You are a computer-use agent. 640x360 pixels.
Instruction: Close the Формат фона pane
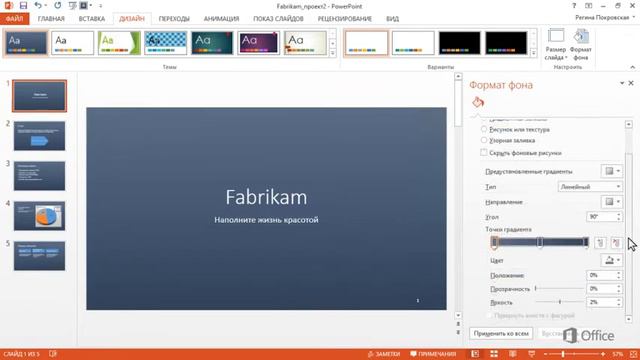coord(631,83)
